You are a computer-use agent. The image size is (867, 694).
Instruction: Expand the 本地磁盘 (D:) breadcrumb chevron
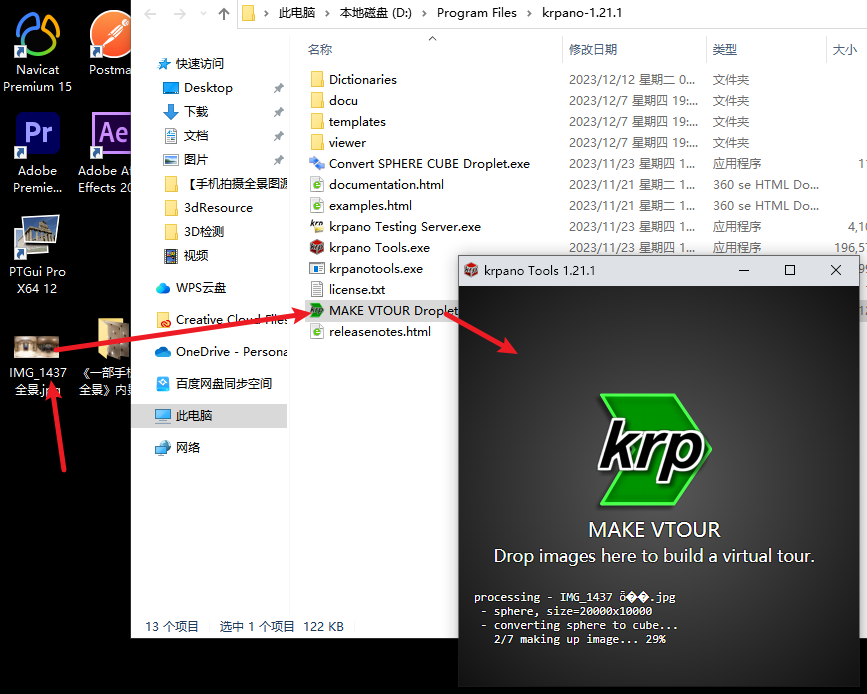[x=424, y=13]
